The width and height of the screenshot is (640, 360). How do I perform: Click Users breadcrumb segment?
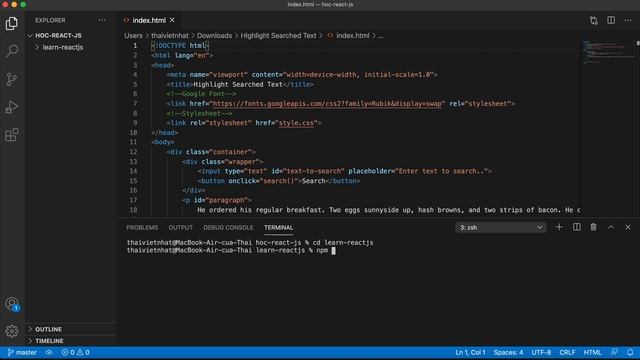click(133, 36)
